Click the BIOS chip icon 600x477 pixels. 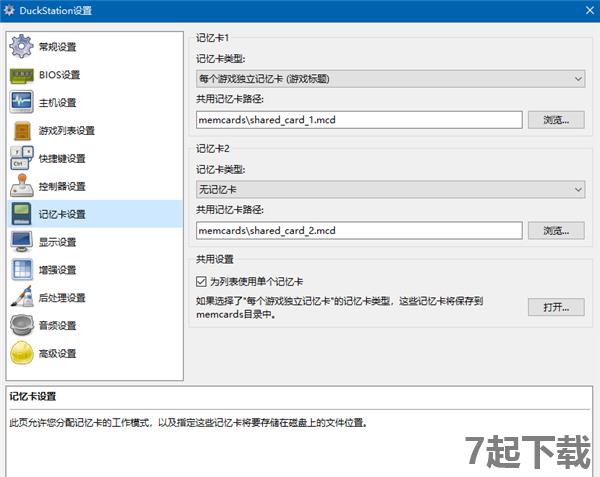(x=21, y=75)
